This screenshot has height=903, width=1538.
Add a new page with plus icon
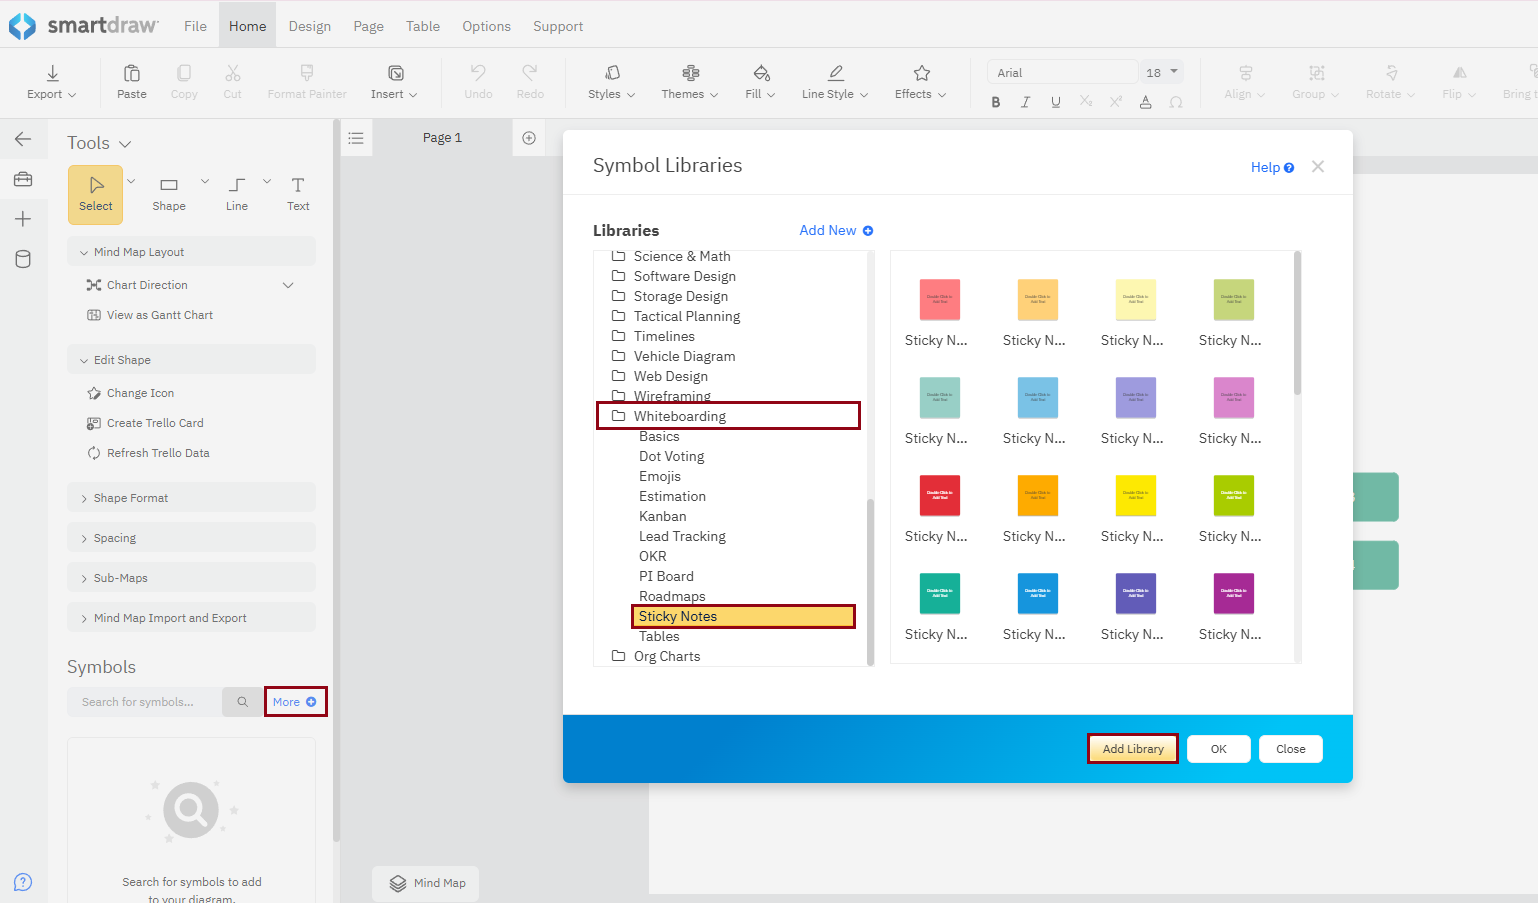click(529, 138)
